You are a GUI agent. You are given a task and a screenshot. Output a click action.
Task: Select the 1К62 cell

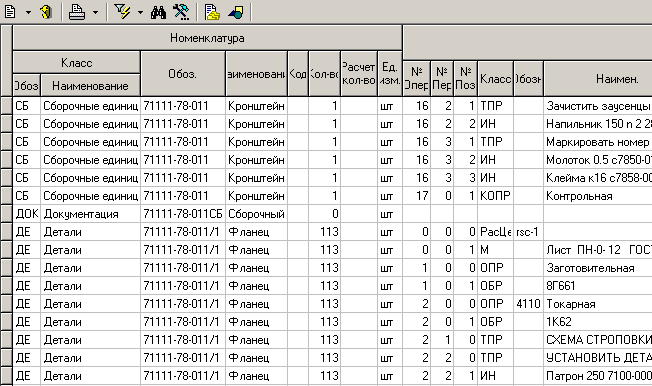coord(598,322)
